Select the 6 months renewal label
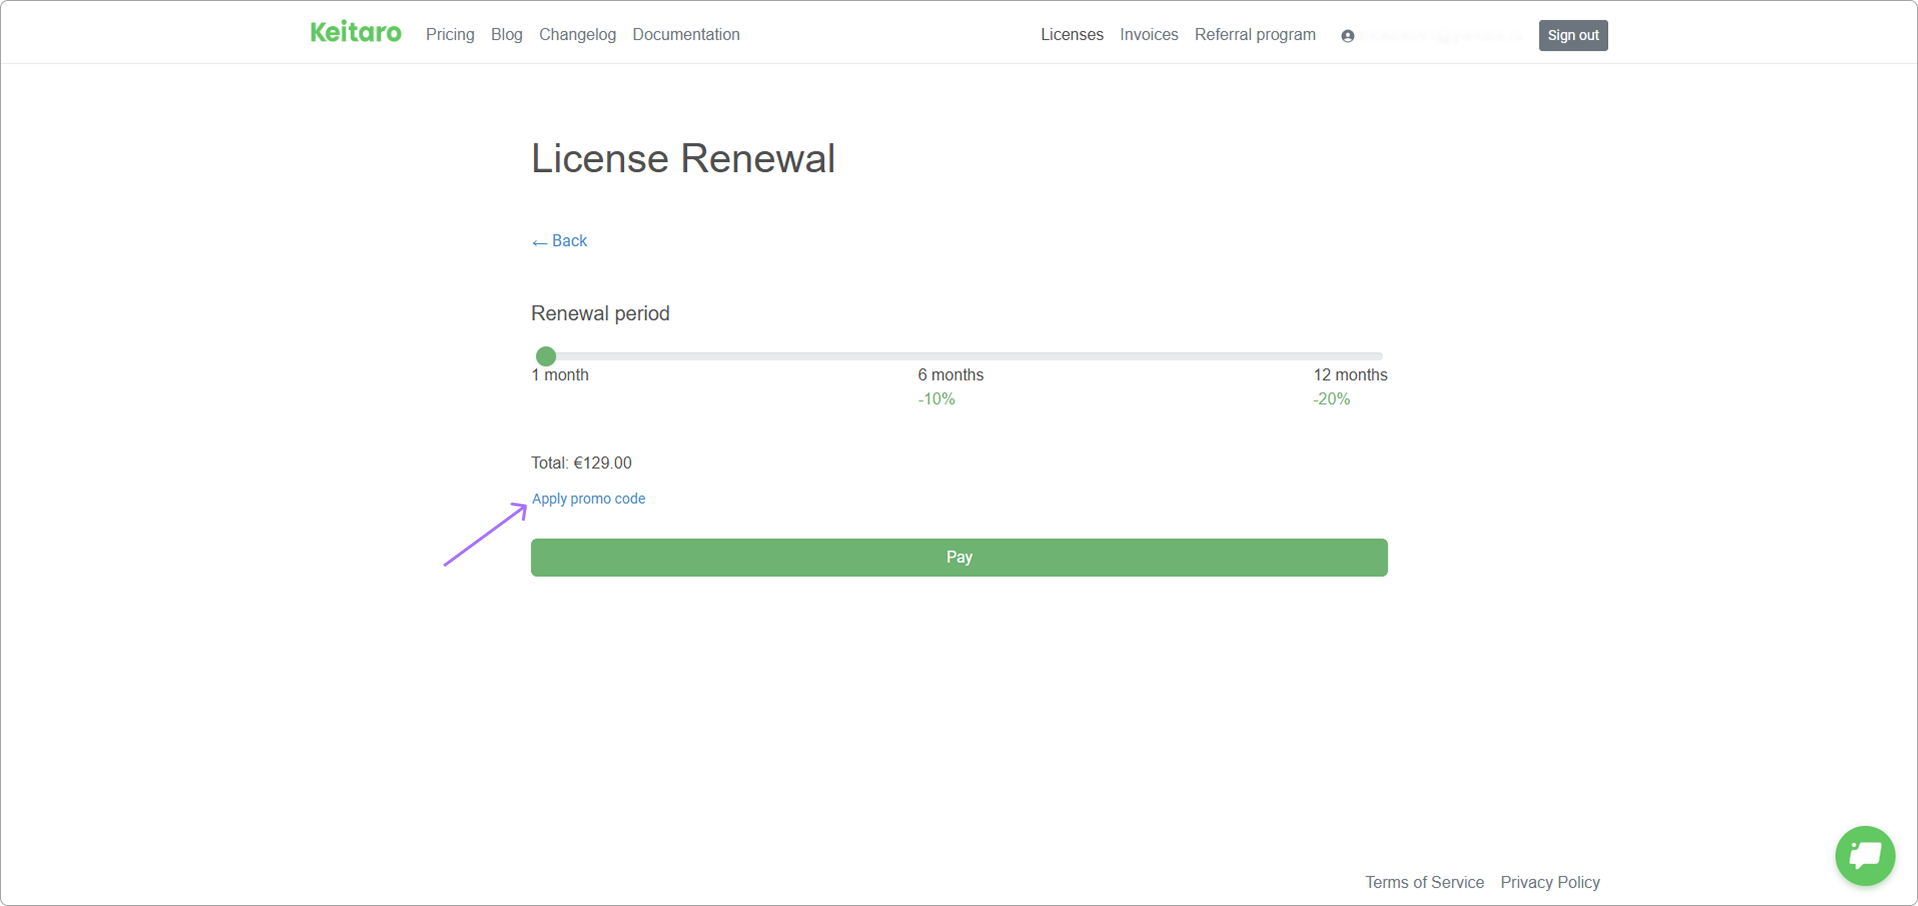The image size is (1918, 906). [x=950, y=375]
